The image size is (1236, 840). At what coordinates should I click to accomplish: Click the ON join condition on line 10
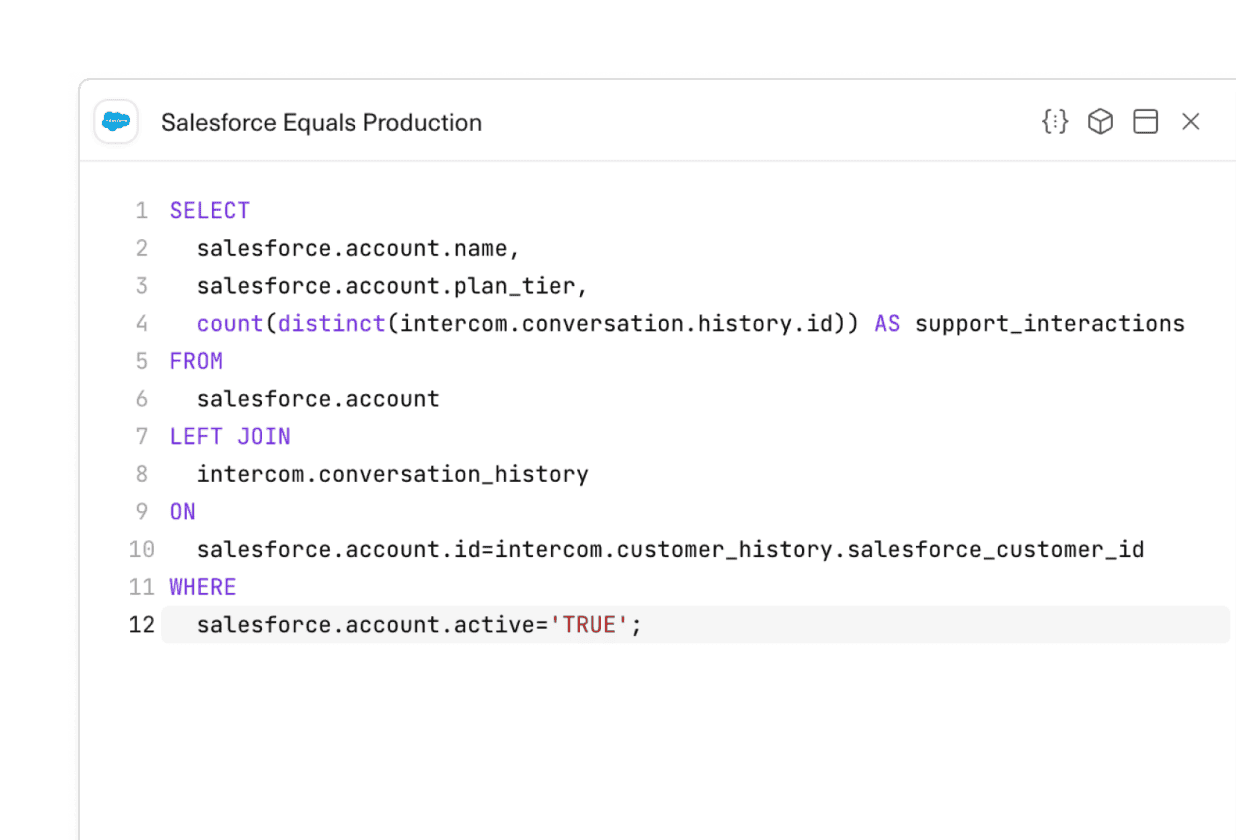click(670, 549)
